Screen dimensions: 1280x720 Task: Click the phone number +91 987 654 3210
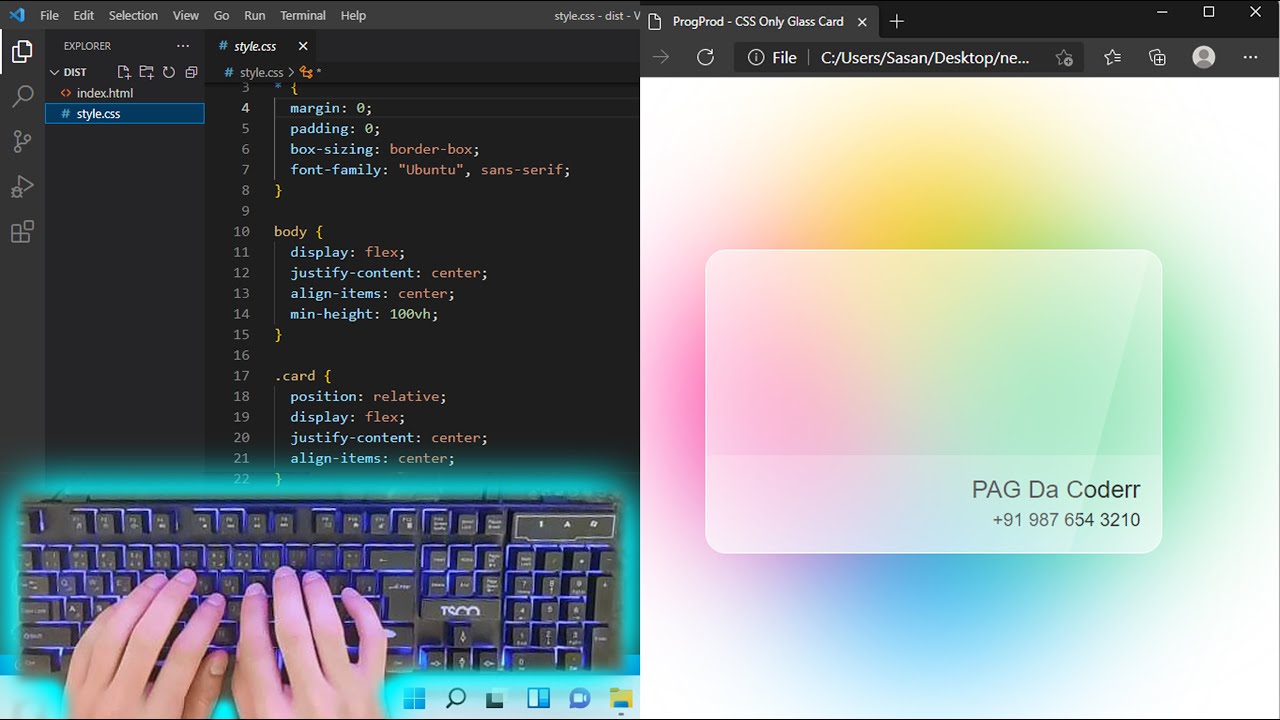pyautogui.click(x=1066, y=520)
